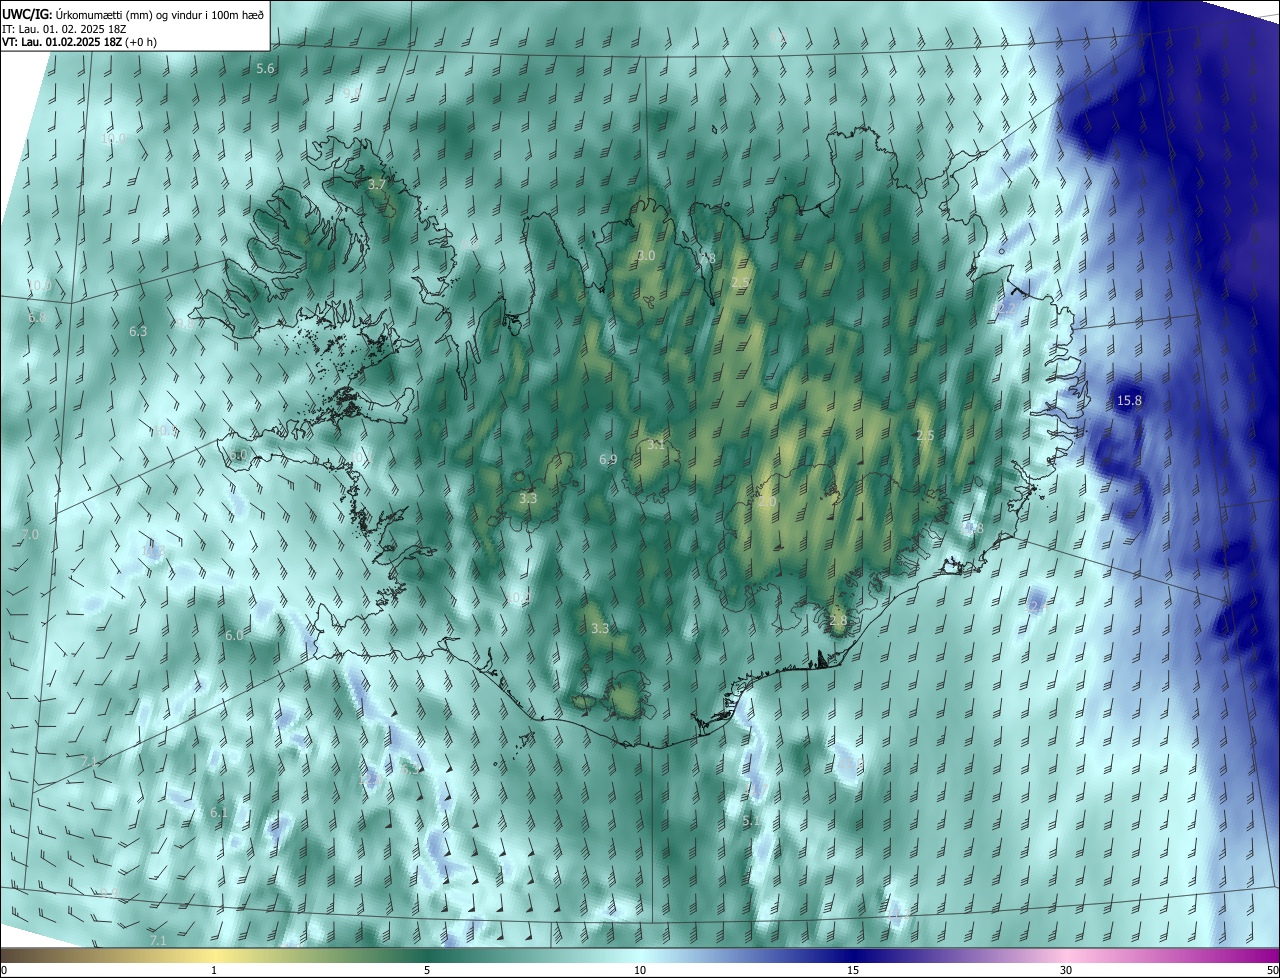
Task: Click the 30 tick on the color scale
Action: click(x=1066, y=970)
